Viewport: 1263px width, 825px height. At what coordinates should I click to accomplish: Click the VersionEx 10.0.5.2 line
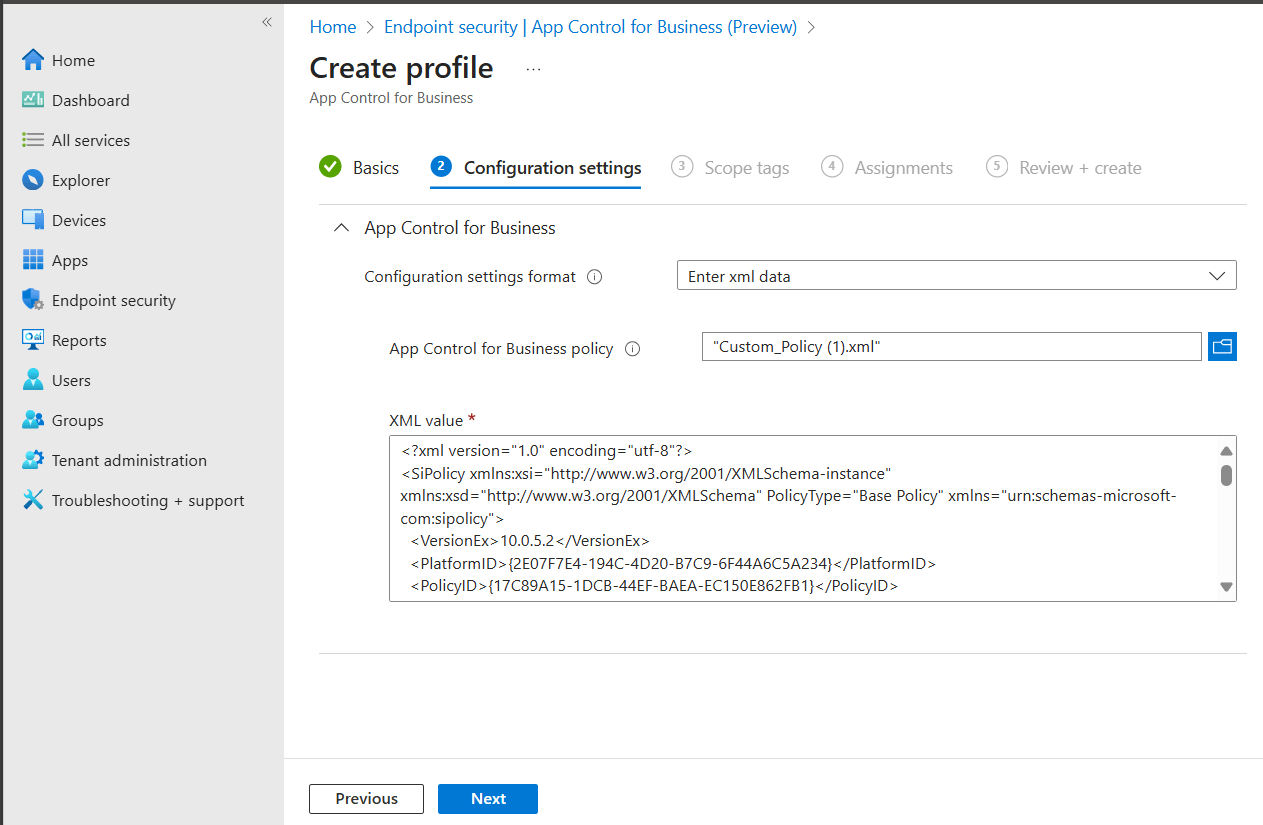pyautogui.click(x=530, y=541)
